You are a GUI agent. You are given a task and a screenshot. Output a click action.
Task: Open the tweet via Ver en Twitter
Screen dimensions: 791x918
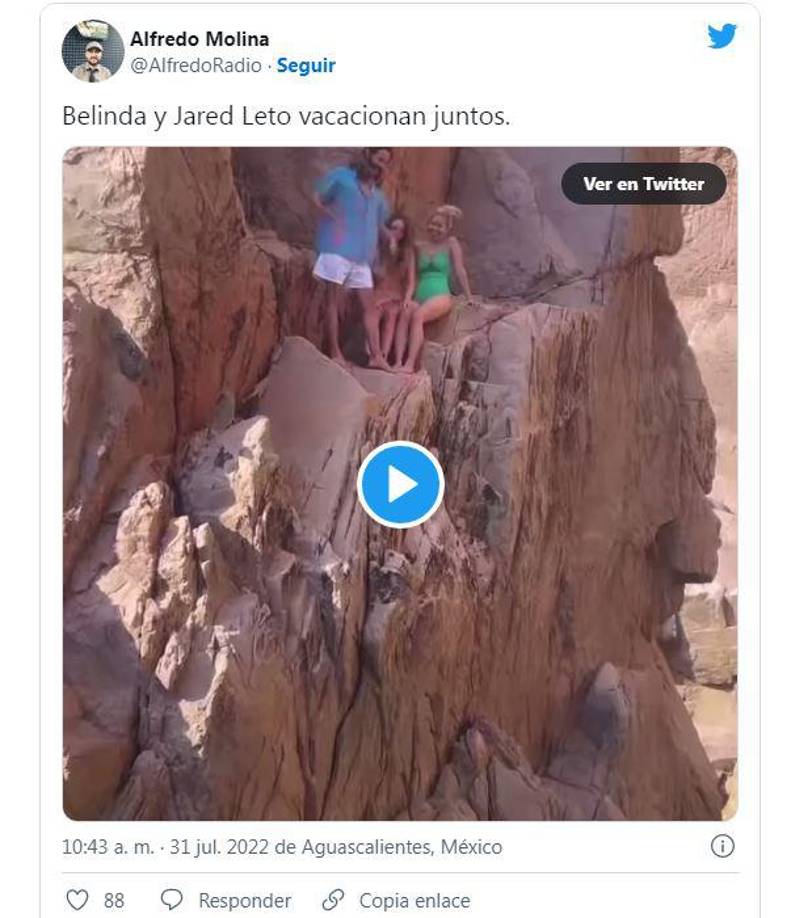tap(644, 184)
